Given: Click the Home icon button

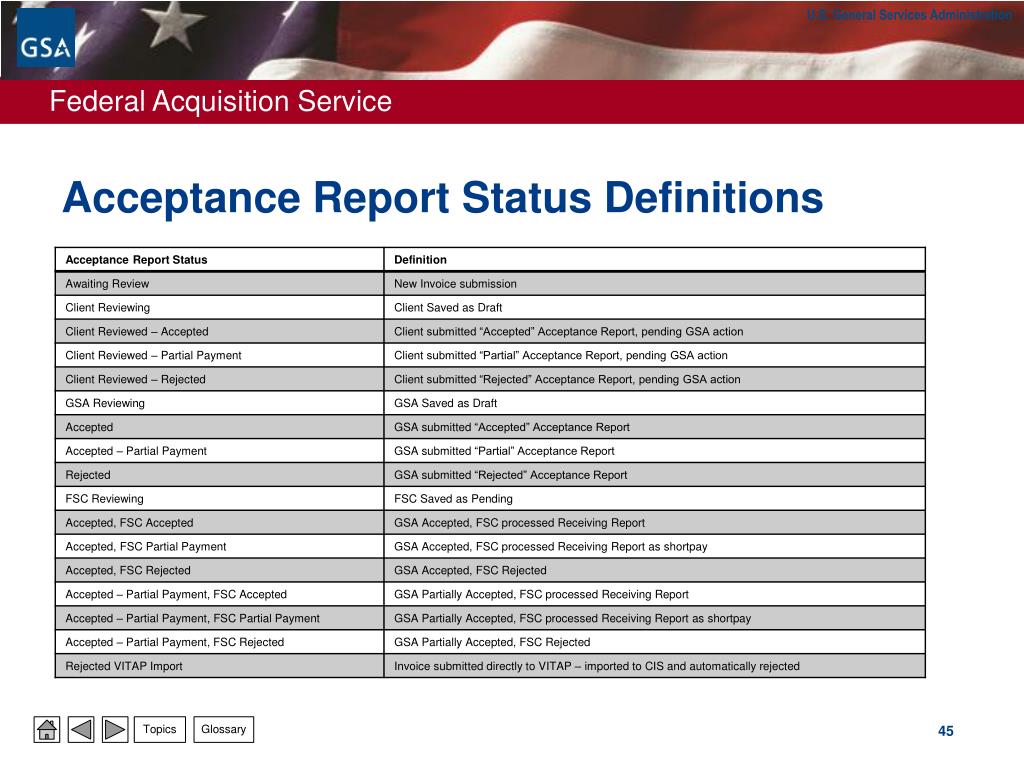Looking at the screenshot, I should click(46, 729).
